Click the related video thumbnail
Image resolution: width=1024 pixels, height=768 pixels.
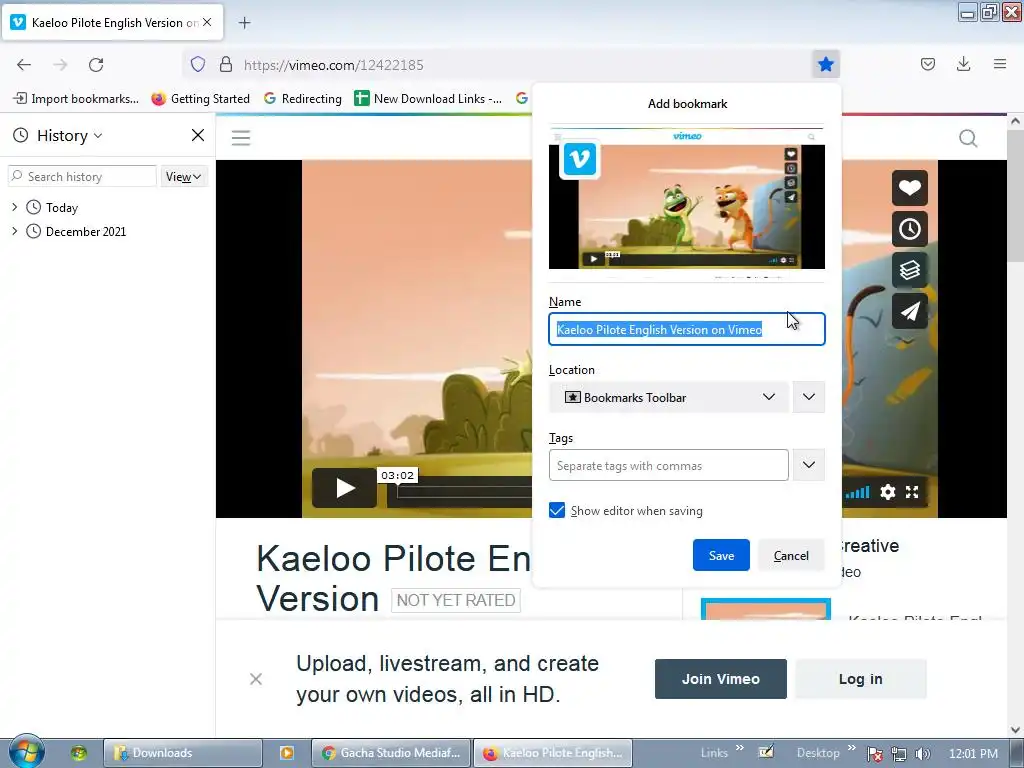tap(765, 609)
